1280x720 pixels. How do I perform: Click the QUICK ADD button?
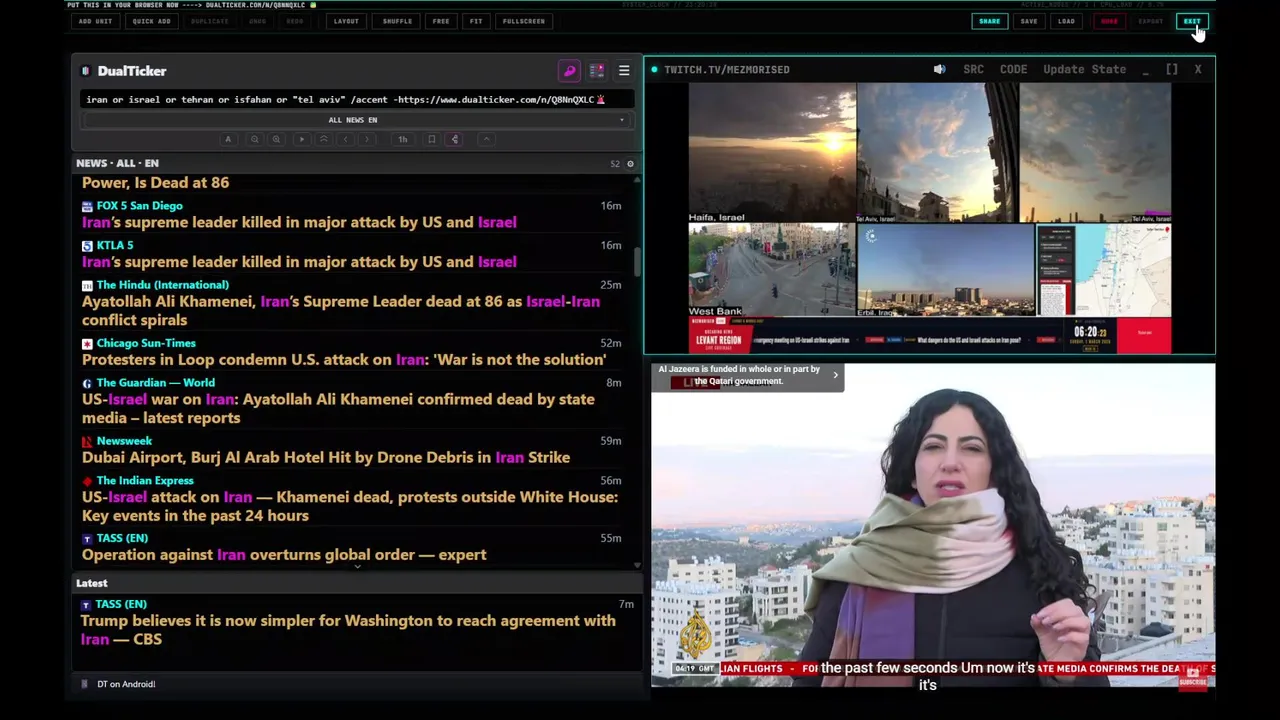[x=151, y=21]
